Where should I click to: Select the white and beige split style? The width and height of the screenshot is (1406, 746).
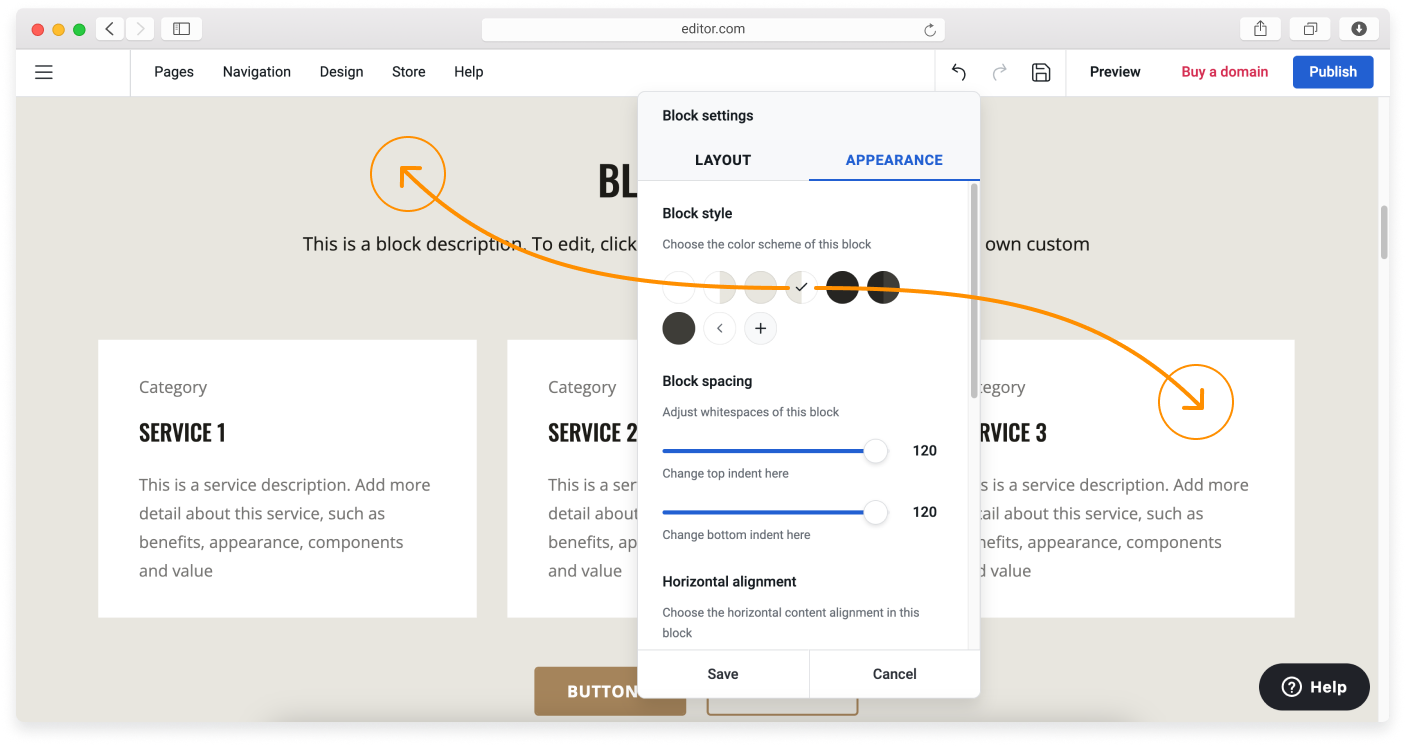(720, 287)
